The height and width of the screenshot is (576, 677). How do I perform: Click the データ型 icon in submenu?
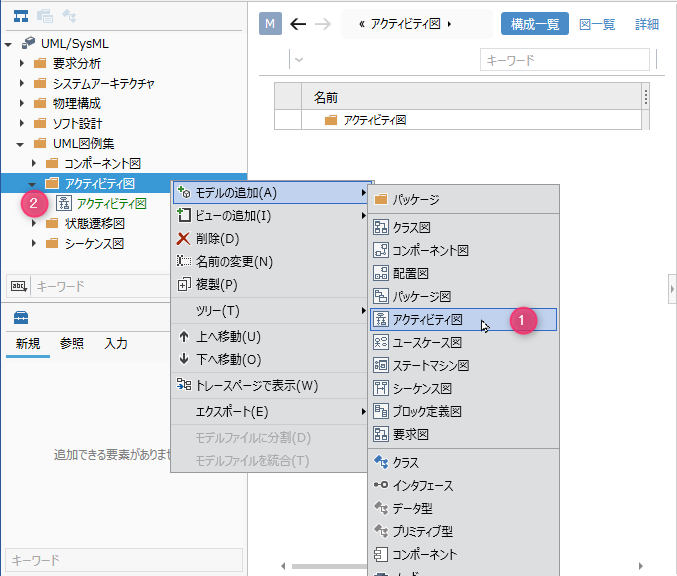coord(381,508)
